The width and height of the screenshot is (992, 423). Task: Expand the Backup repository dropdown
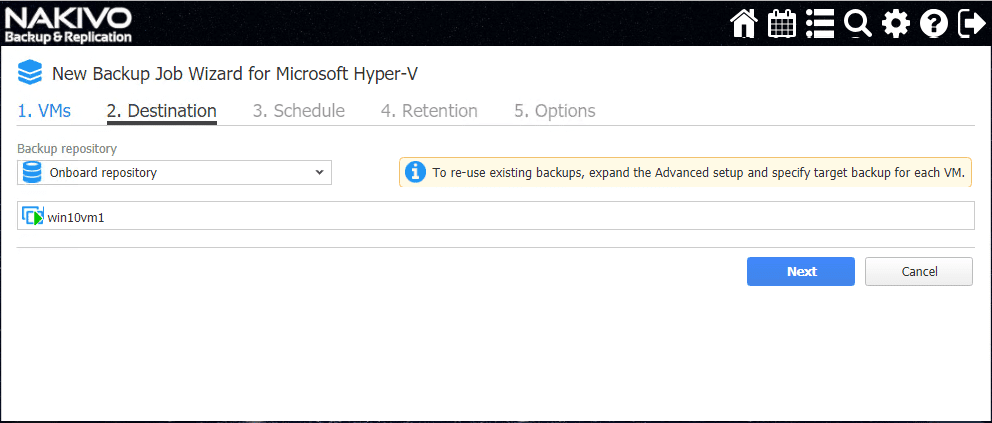[175, 172]
